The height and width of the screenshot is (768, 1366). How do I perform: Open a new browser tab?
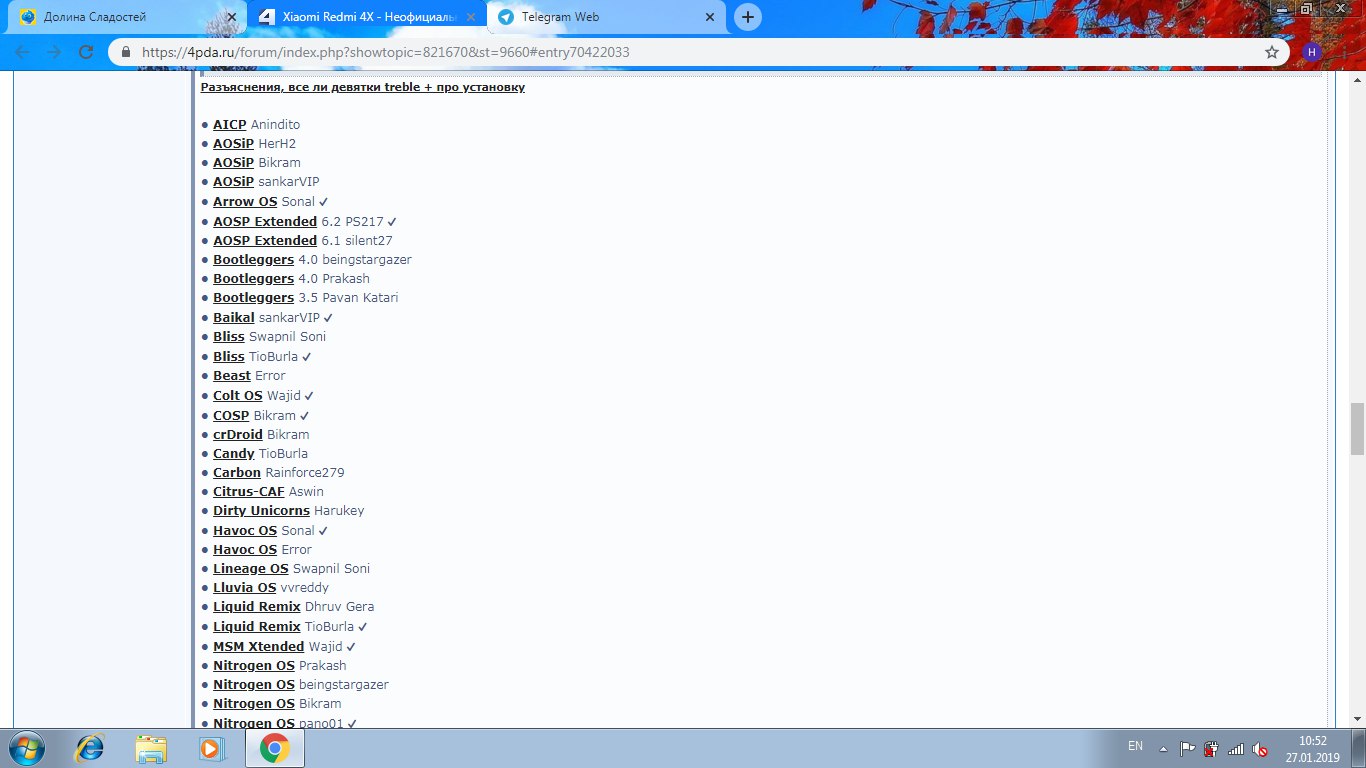[x=747, y=17]
